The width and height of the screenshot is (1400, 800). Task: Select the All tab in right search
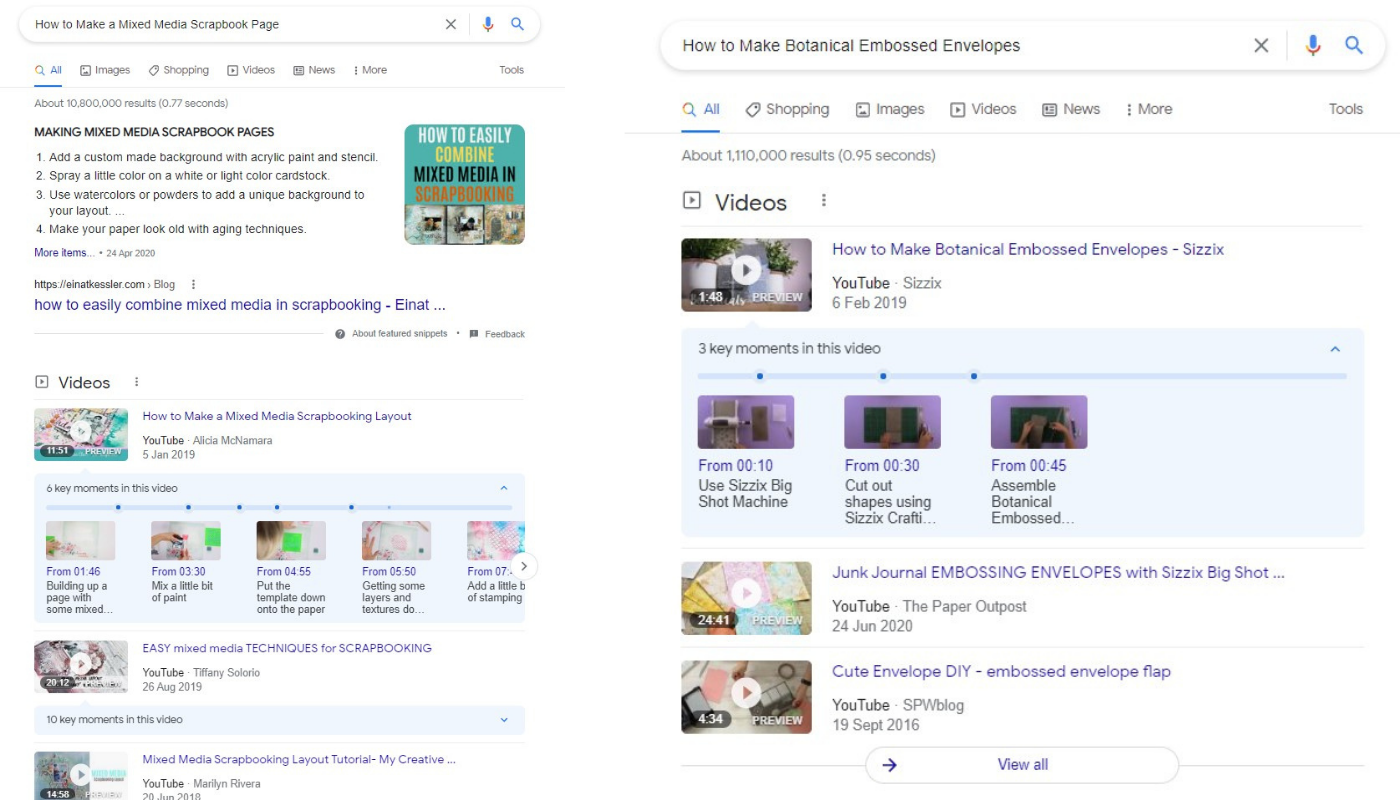[701, 109]
